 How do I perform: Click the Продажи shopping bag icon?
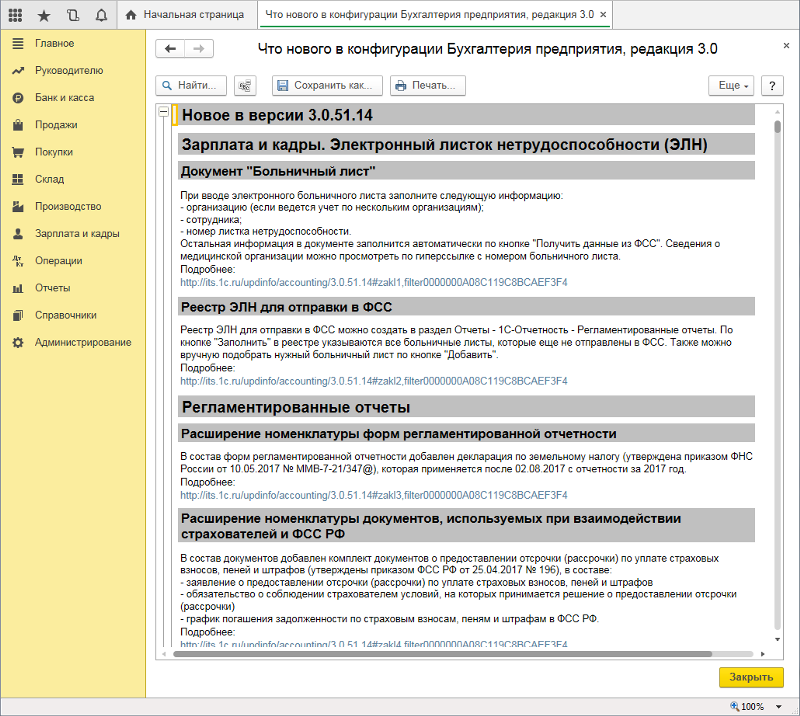[x=18, y=125]
